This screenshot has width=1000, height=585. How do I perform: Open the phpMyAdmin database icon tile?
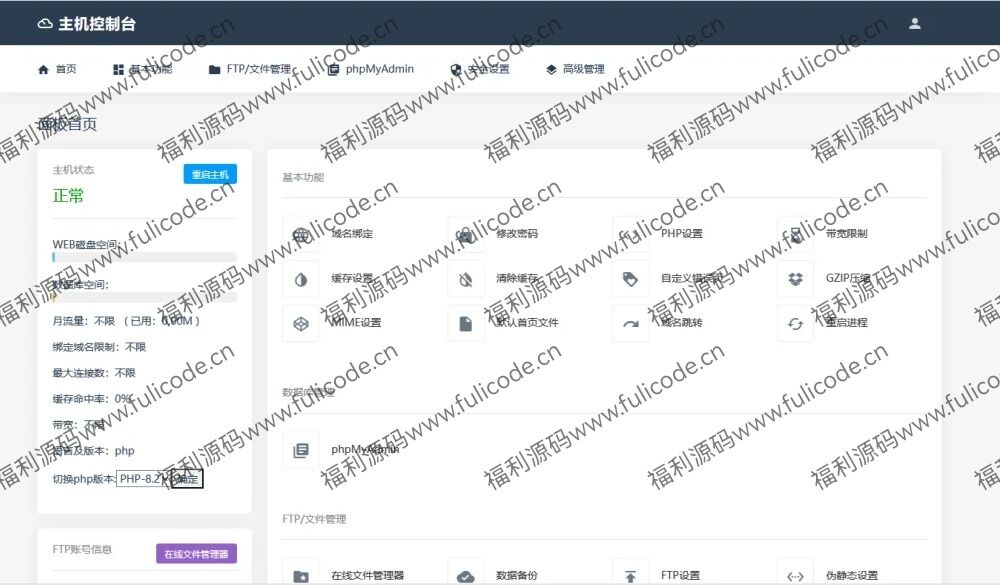coord(300,450)
